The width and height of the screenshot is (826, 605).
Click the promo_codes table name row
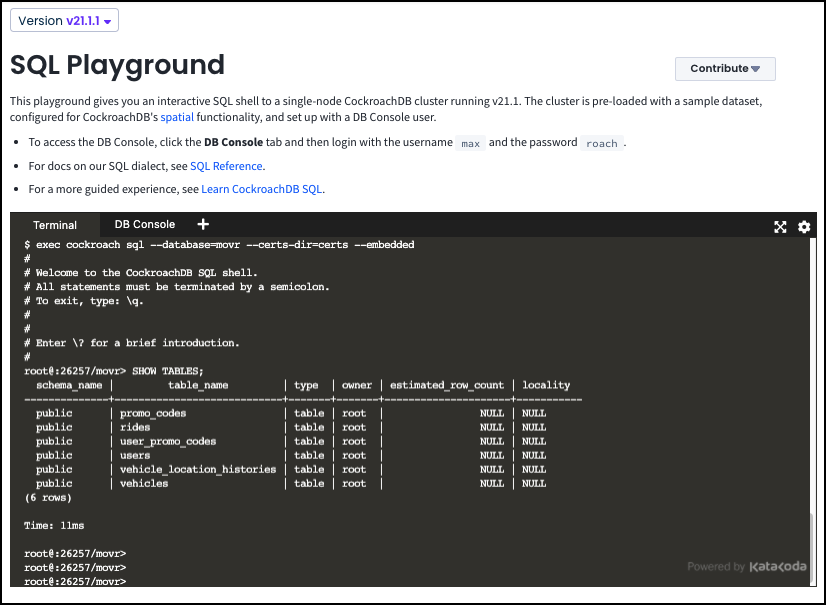click(153, 413)
